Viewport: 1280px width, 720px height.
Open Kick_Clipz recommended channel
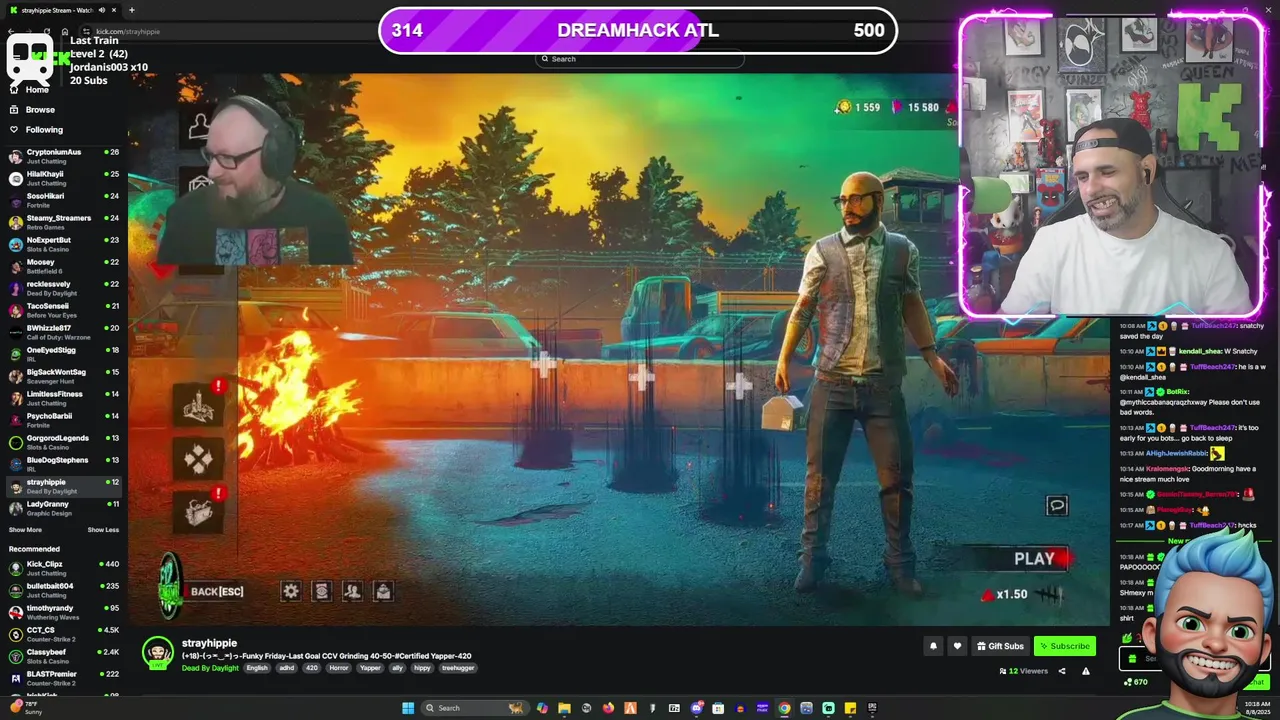coord(64,568)
